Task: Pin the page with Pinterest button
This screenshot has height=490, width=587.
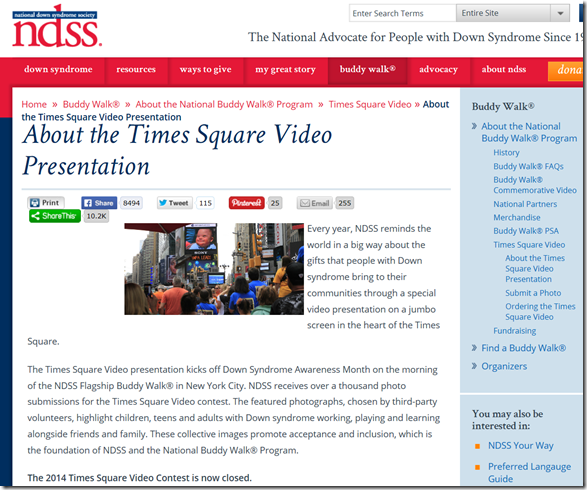Action: click(247, 203)
